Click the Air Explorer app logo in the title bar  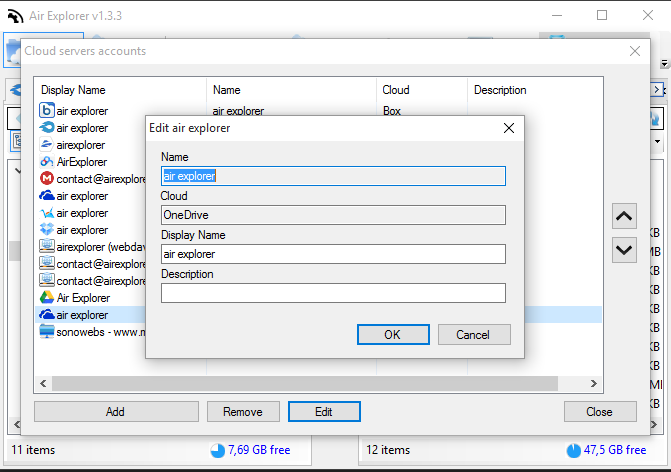(15, 16)
